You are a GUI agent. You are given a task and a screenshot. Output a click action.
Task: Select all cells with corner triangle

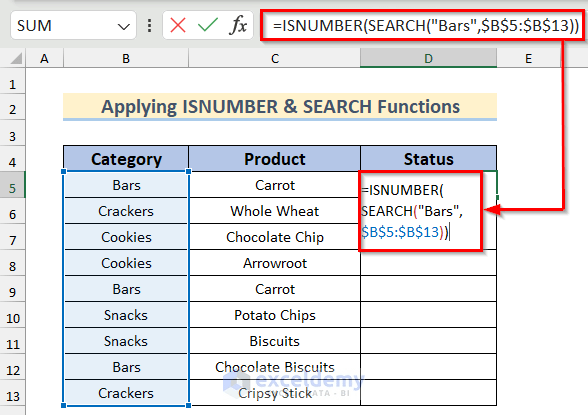[16, 59]
